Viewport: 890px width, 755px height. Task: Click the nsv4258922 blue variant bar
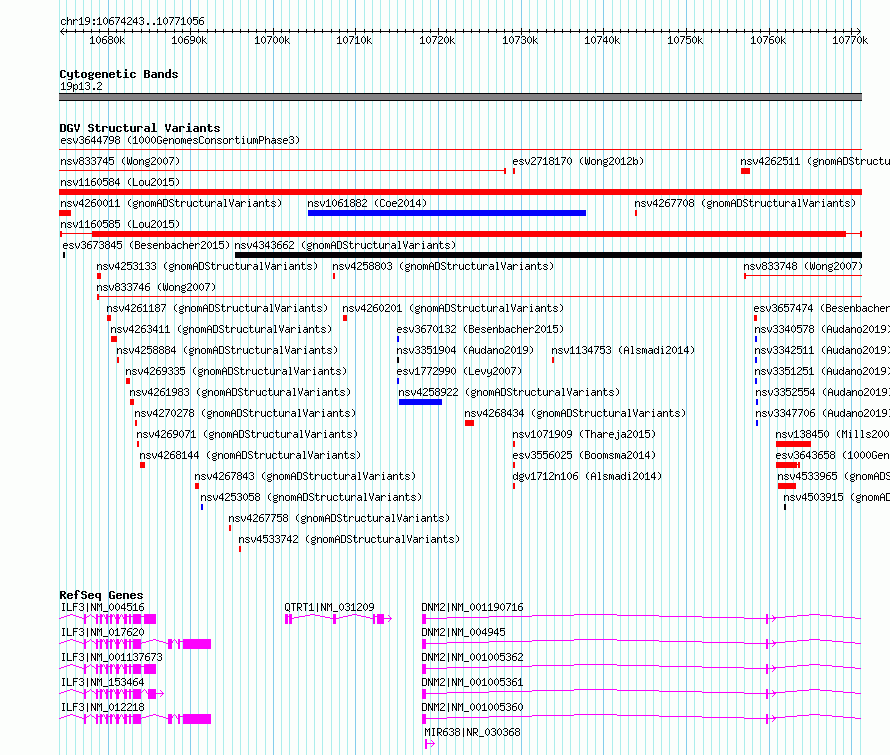click(x=420, y=402)
